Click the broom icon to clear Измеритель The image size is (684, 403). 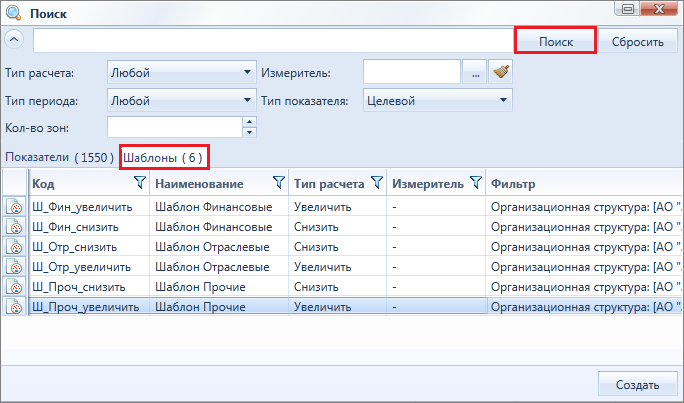coord(500,72)
